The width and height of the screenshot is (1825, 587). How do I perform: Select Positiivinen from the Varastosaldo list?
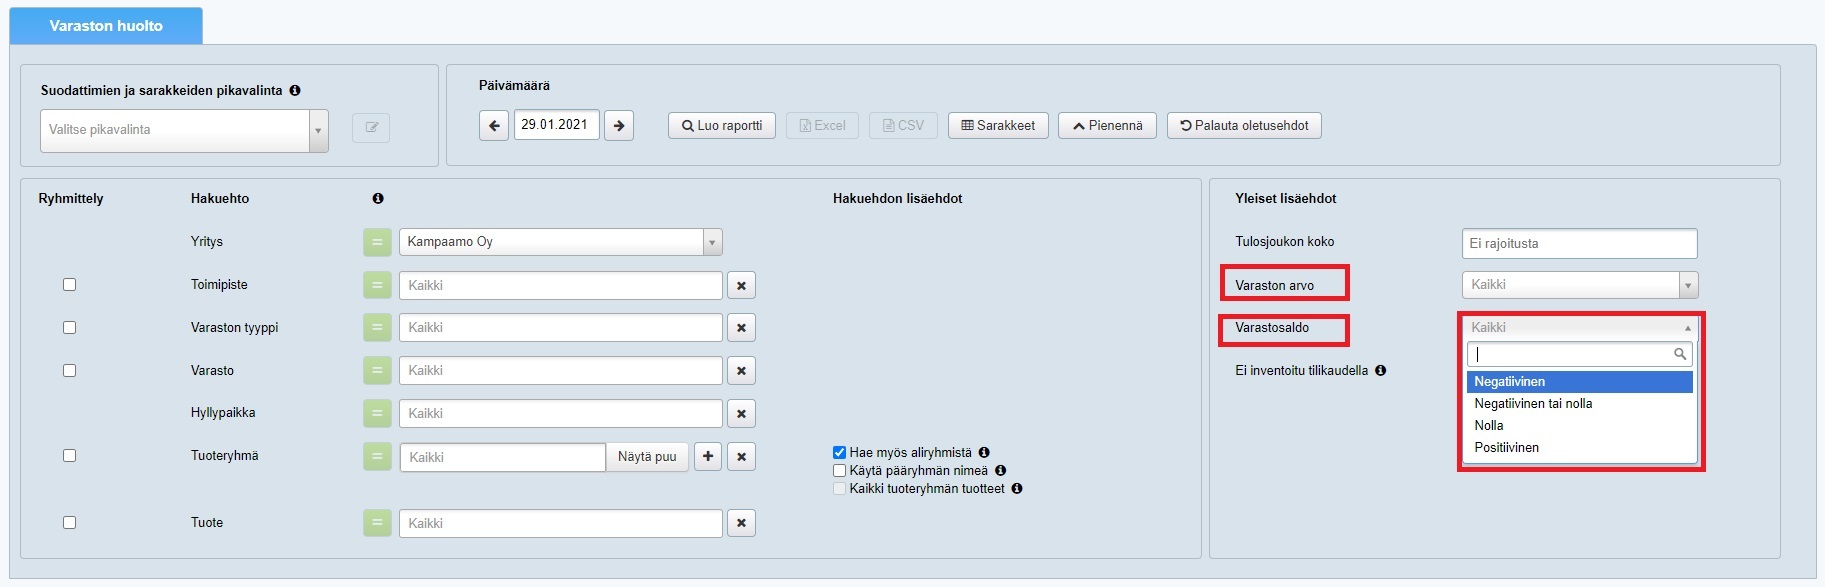coord(1506,448)
